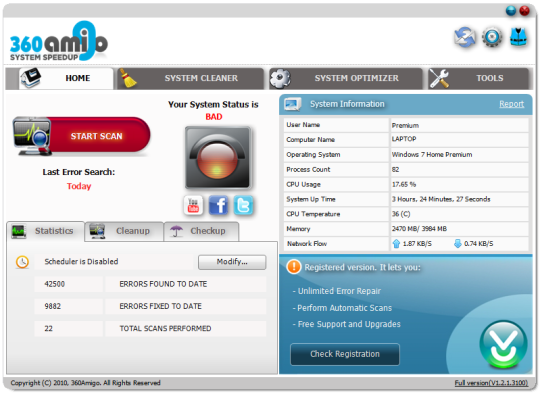
Task: Click the Check Registration button
Action: coord(345,354)
